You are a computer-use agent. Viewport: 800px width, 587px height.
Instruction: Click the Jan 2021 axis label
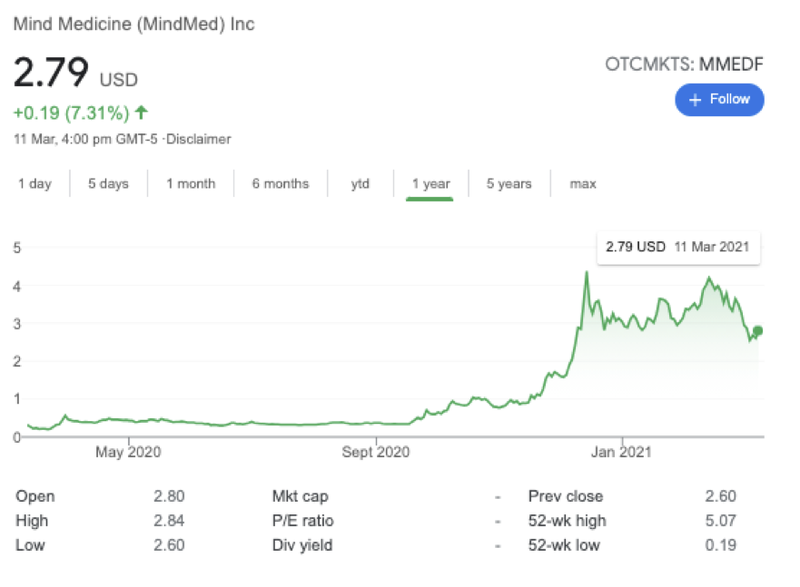point(621,452)
